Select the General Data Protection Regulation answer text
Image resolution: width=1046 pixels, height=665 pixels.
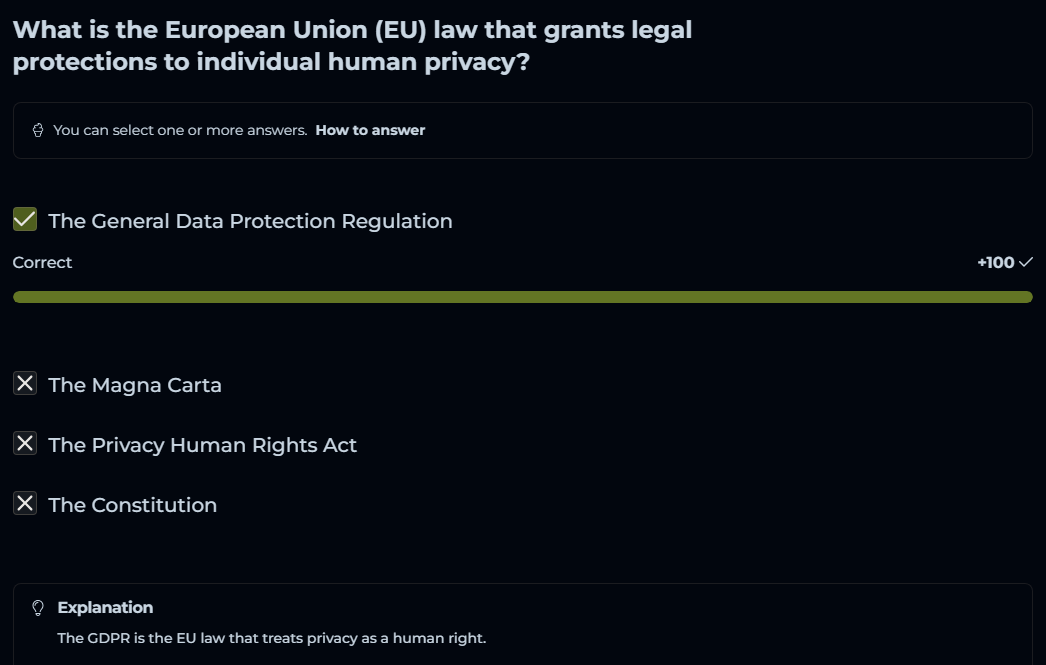(250, 221)
